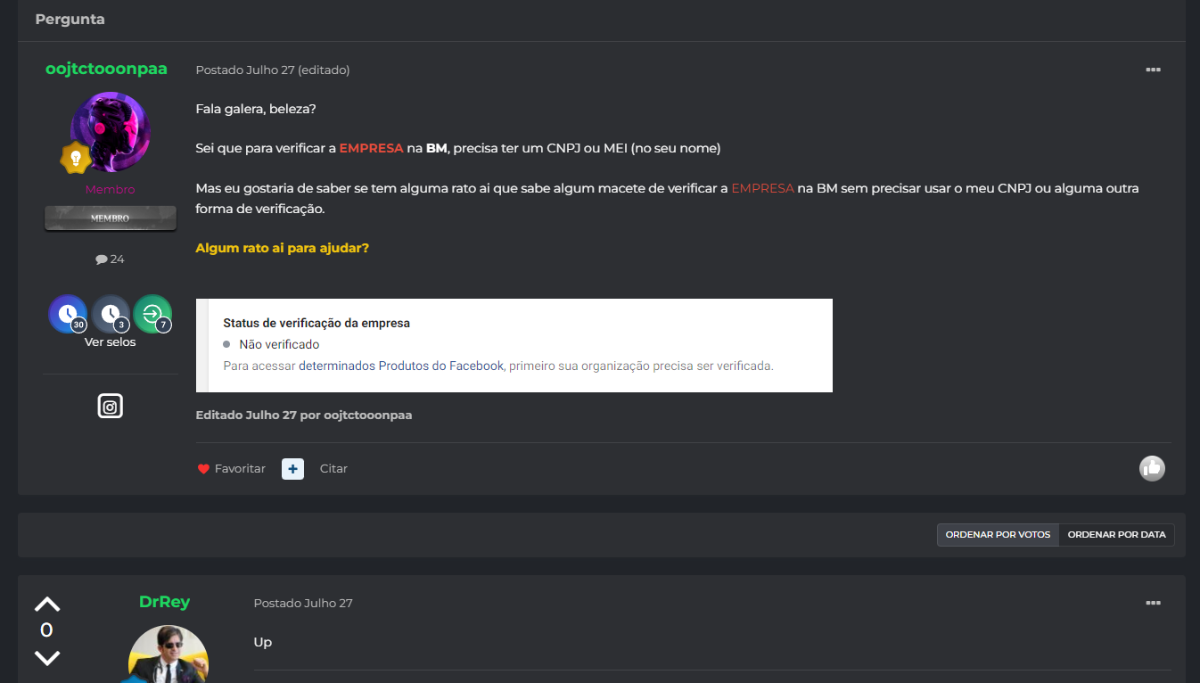Open oojtctooonpaa's profile from the username
Viewport: 1200px width, 683px height.
(x=107, y=69)
